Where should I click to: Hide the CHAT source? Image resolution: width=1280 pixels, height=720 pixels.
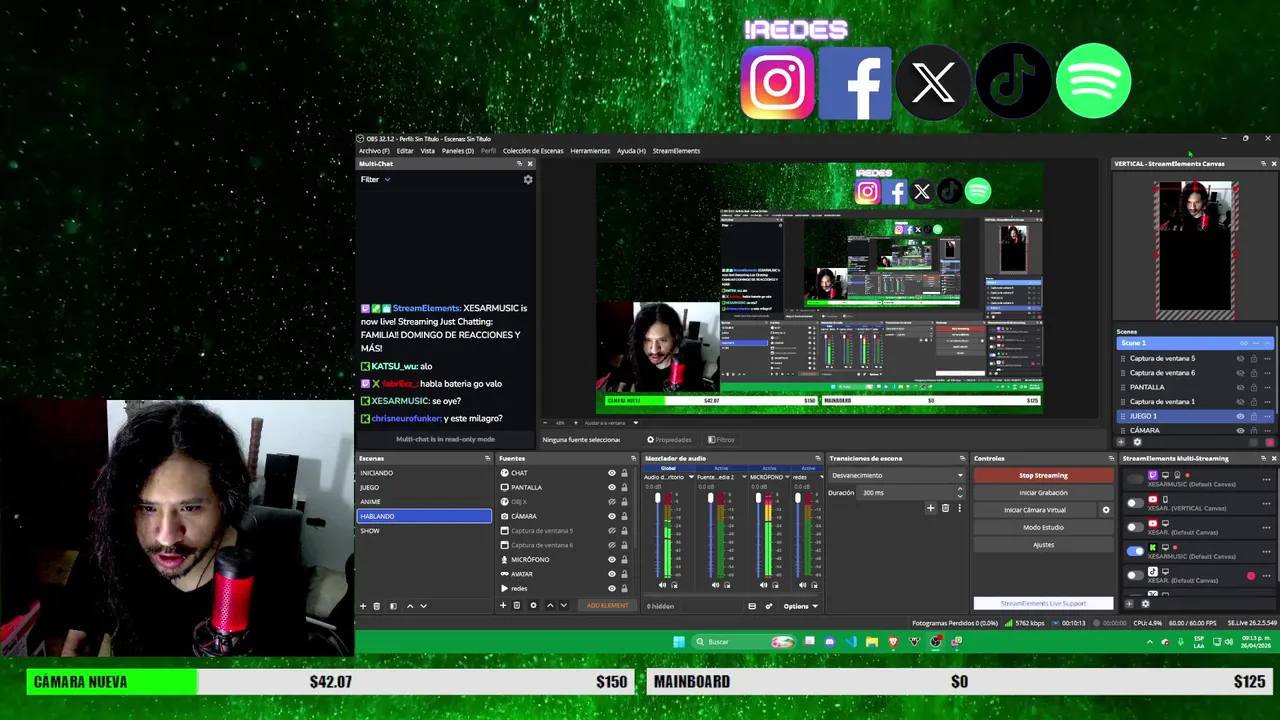pyautogui.click(x=612, y=473)
